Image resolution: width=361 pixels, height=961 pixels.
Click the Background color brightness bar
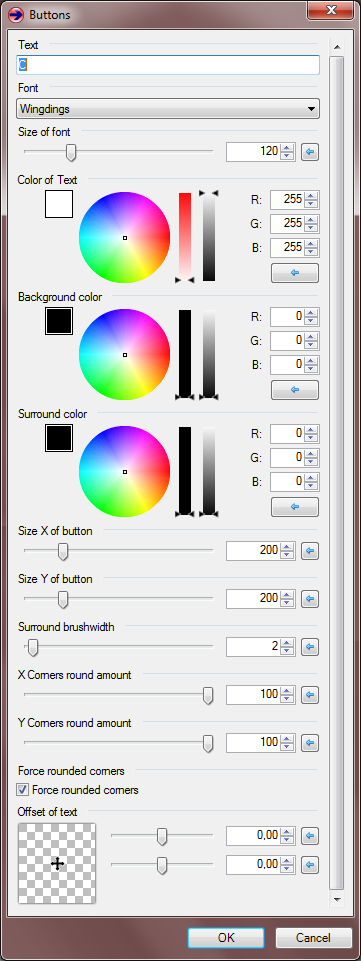pos(209,353)
